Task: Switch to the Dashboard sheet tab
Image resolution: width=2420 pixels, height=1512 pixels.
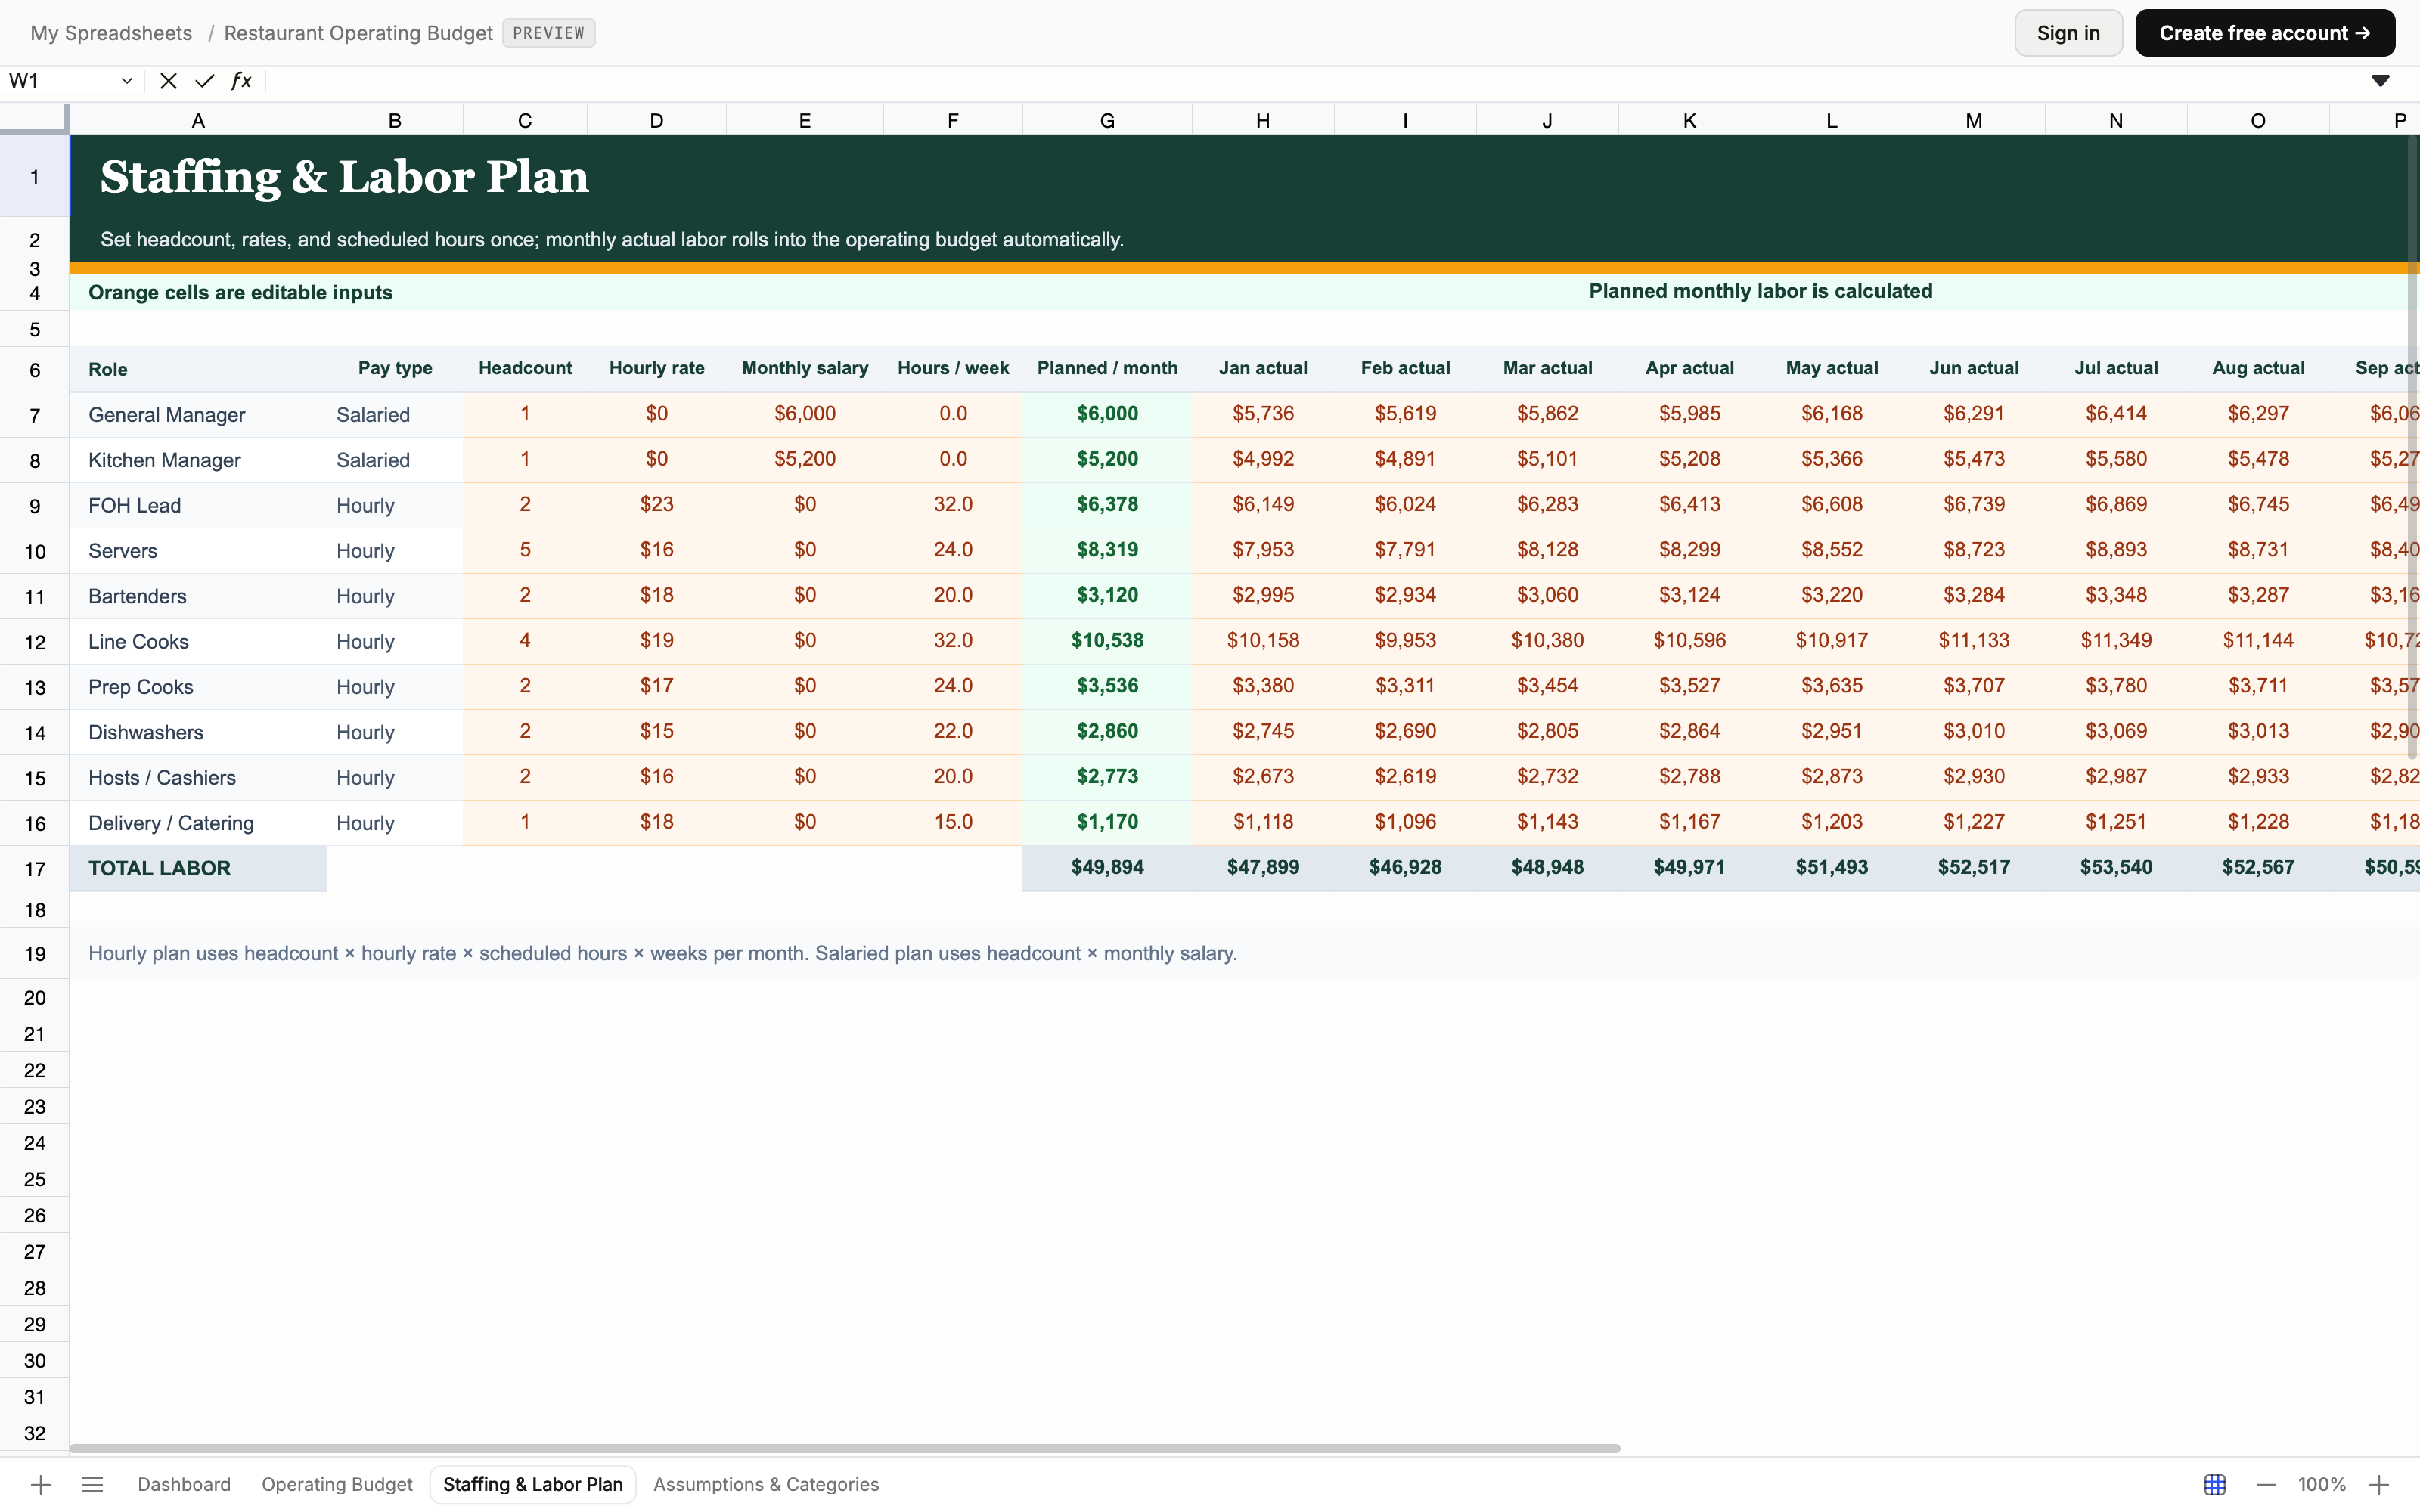Action: pos(184,1484)
